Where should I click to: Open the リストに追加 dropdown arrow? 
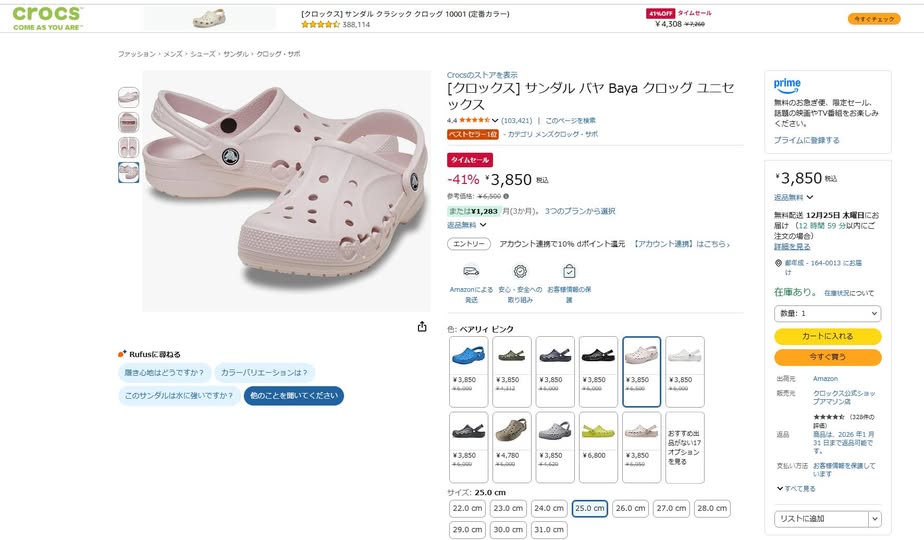point(874,519)
